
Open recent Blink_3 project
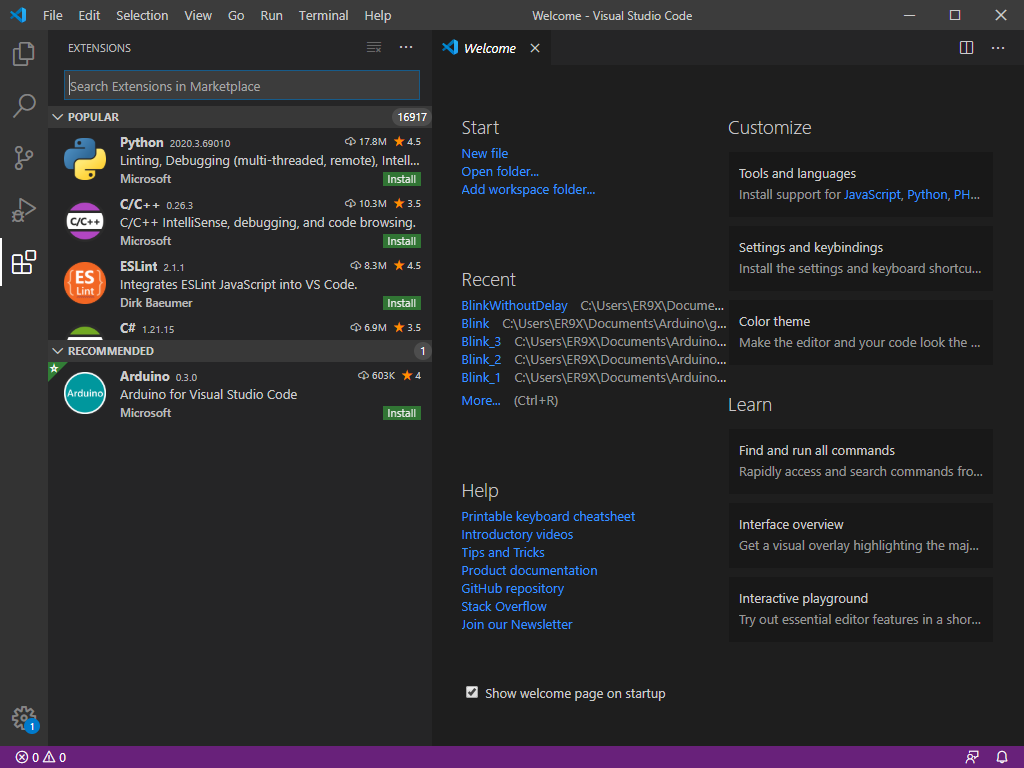pyautogui.click(x=481, y=342)
